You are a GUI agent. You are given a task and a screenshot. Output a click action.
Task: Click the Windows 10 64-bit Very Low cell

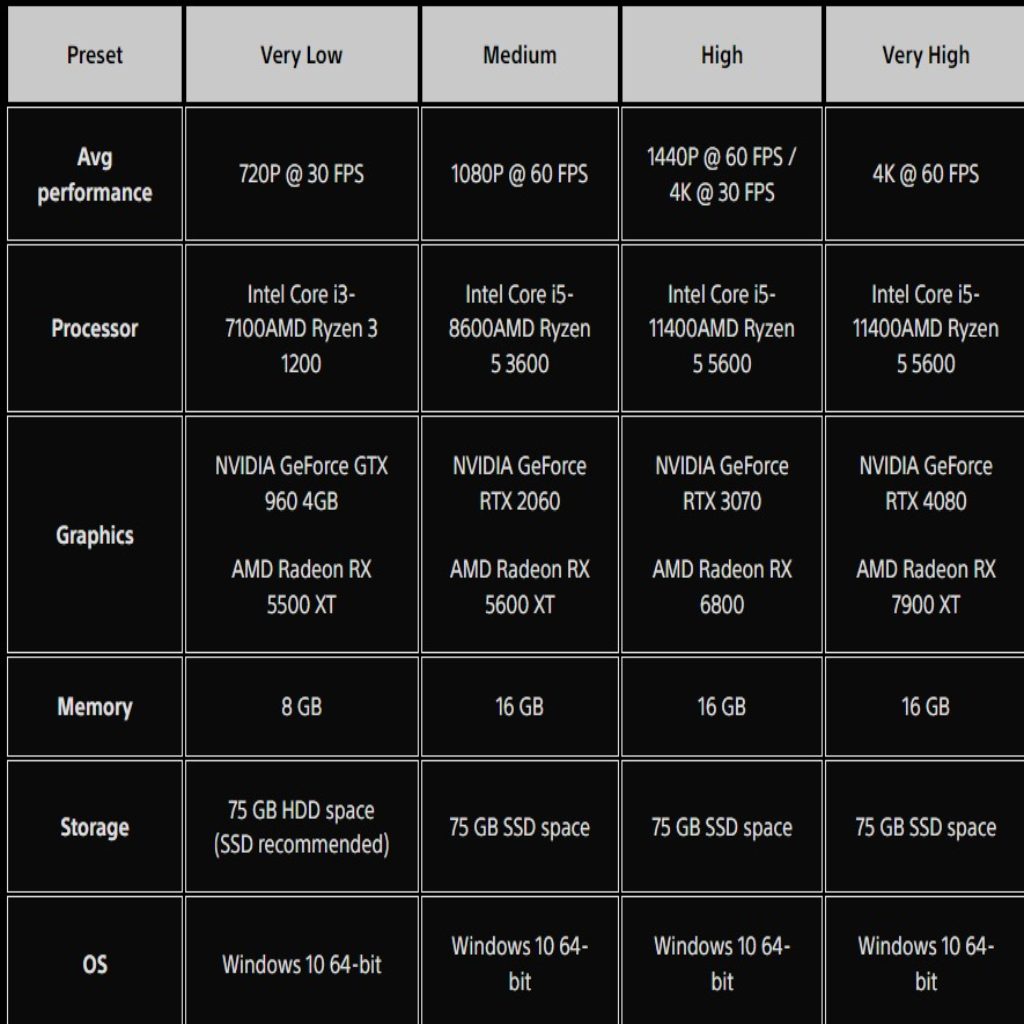pos(301,965)
